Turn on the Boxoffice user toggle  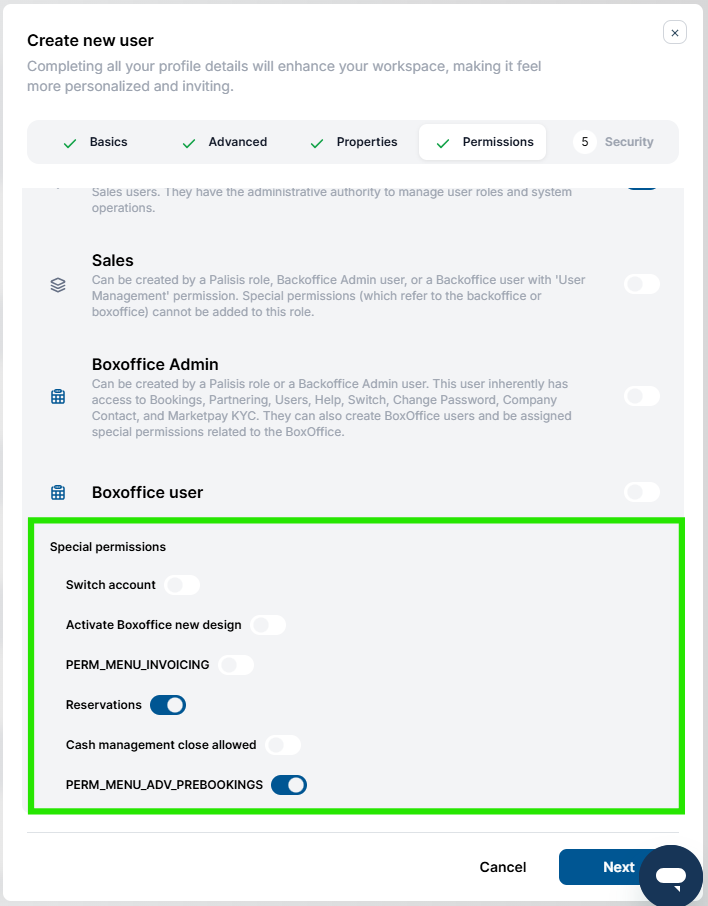tap(642, 492)
